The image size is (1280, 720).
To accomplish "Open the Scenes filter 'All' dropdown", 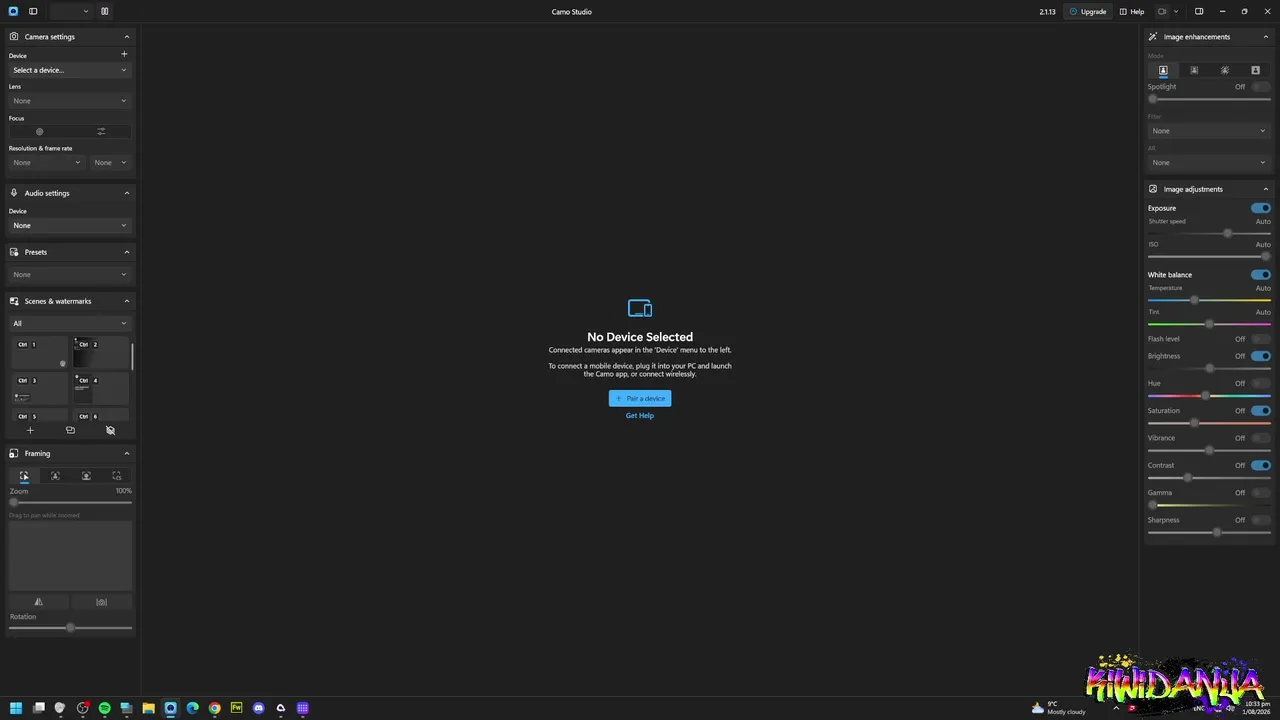I will (70, 323).
